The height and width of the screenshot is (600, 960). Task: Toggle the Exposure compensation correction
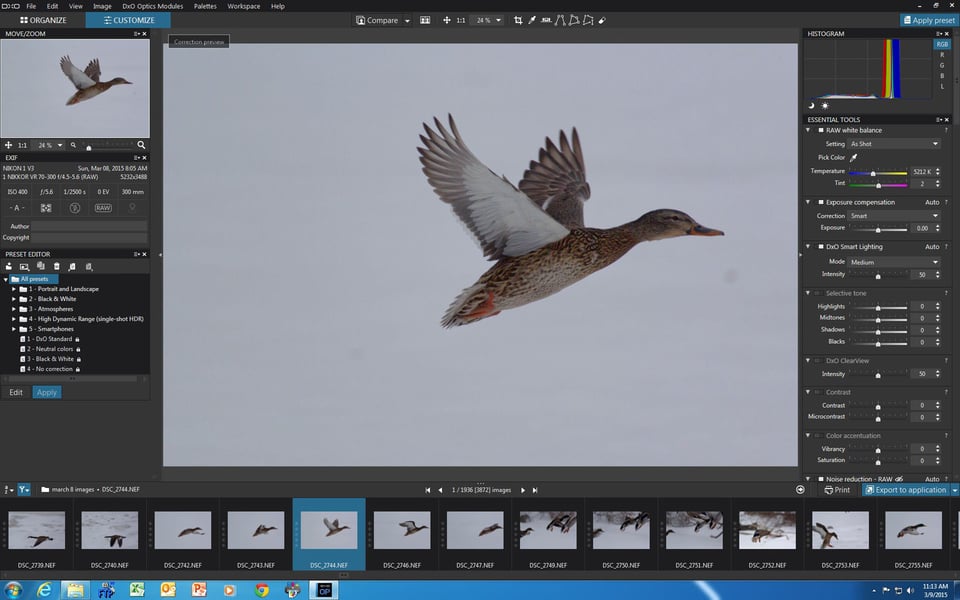click(x=821, y=202)
